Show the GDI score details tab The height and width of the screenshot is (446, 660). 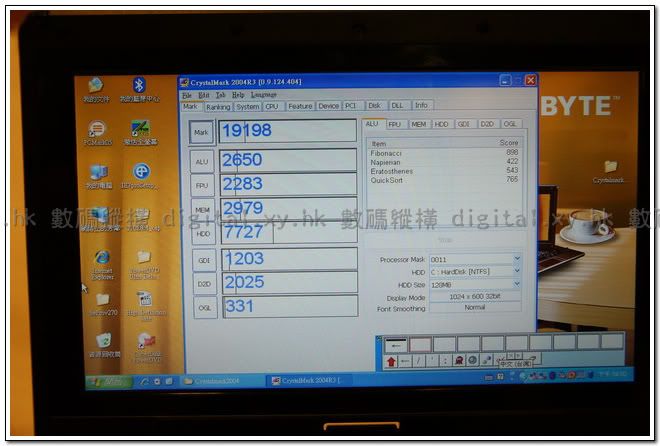[x=465, y=124]
